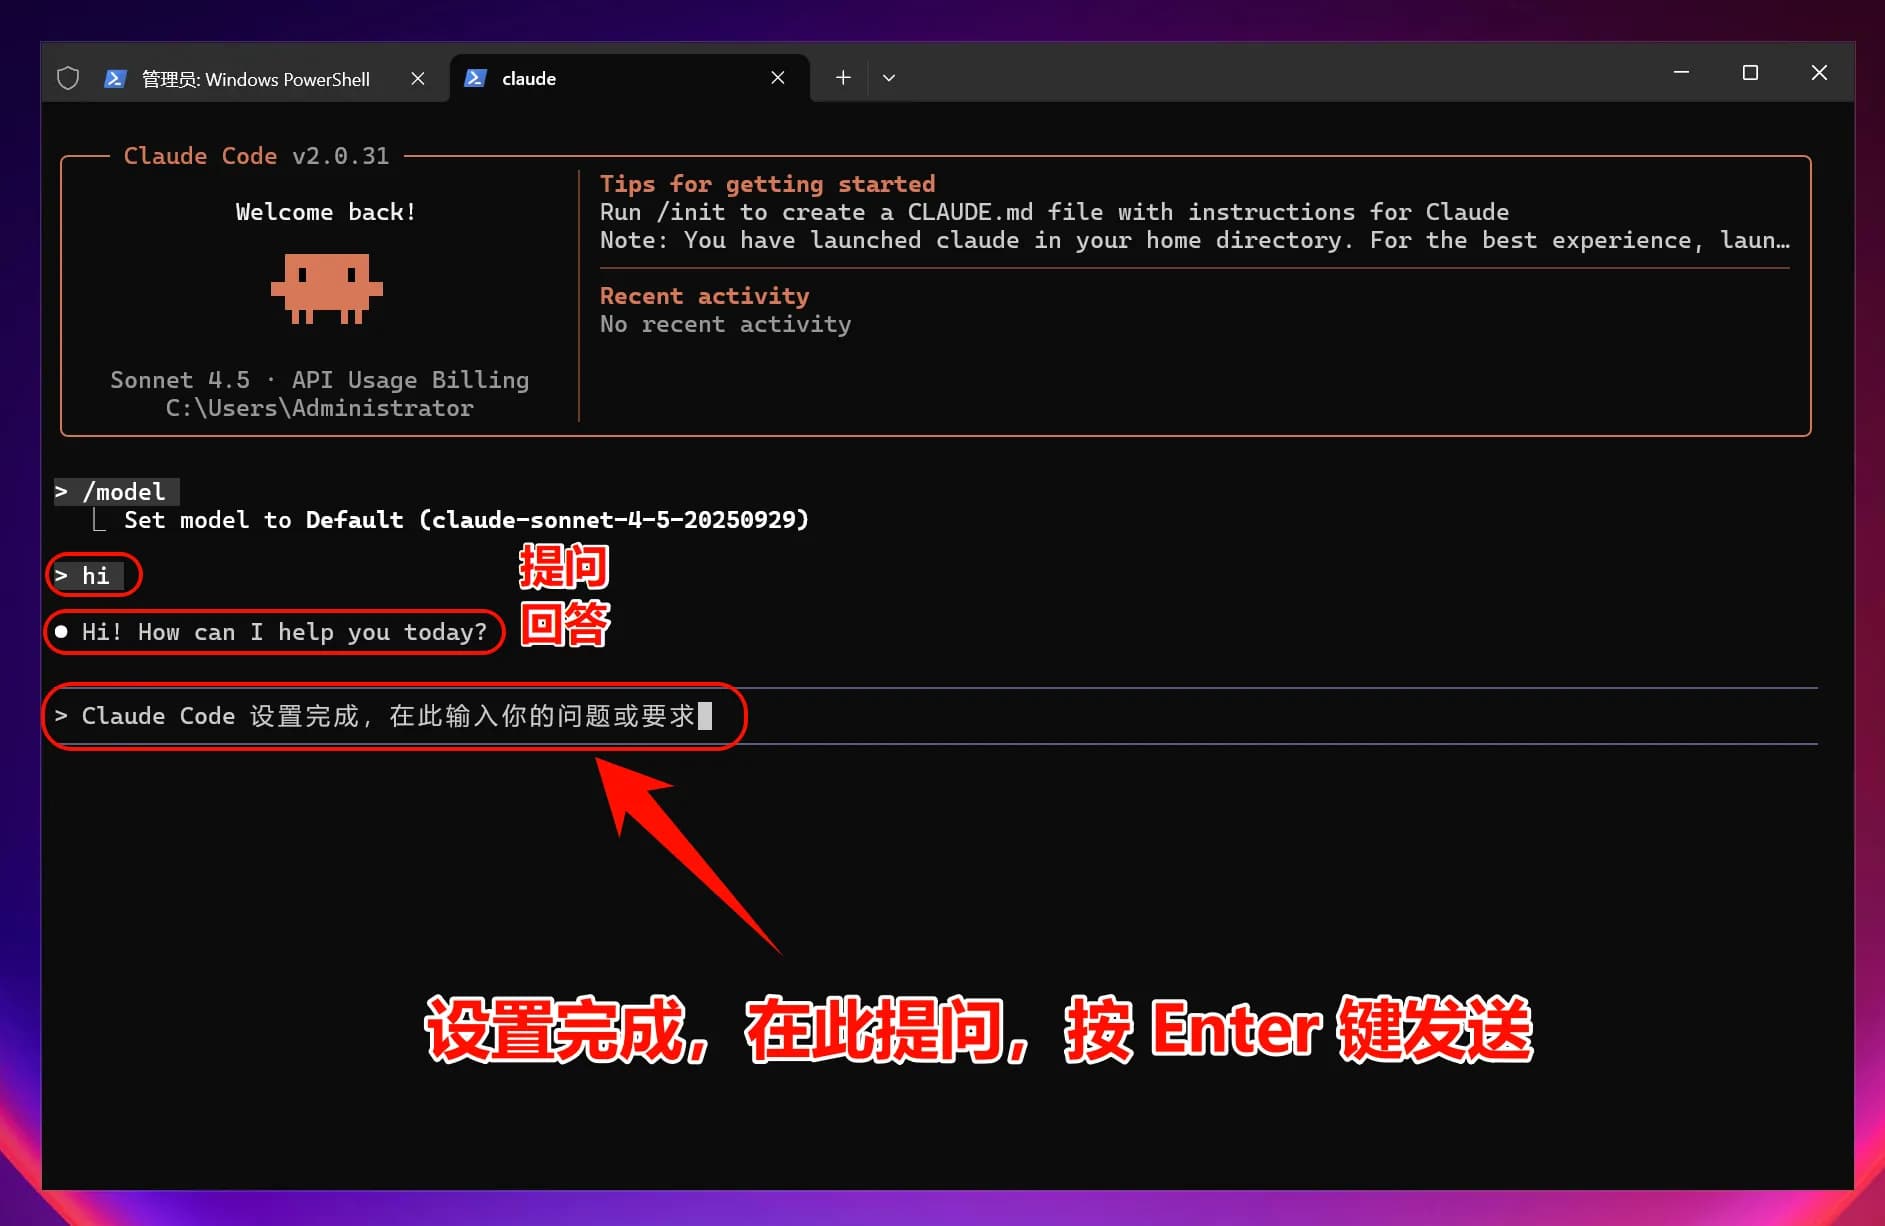Switch to the 管理员: Windows PowerShell tab
This screenshot has height=1226, width=1885.
coord(255,79)
